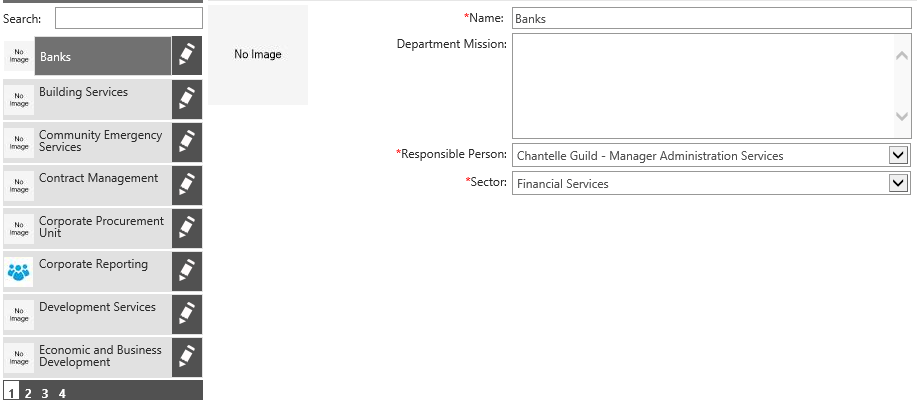Open editor for Corporate Procurement Unit
This screenshot has width=917, height=405.
[x=186, y=228]
